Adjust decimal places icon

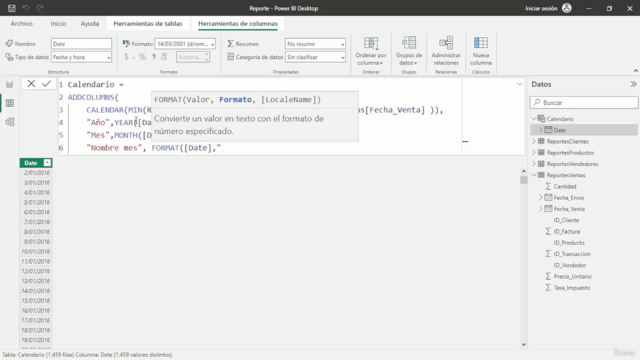click(x=164, y=57)
